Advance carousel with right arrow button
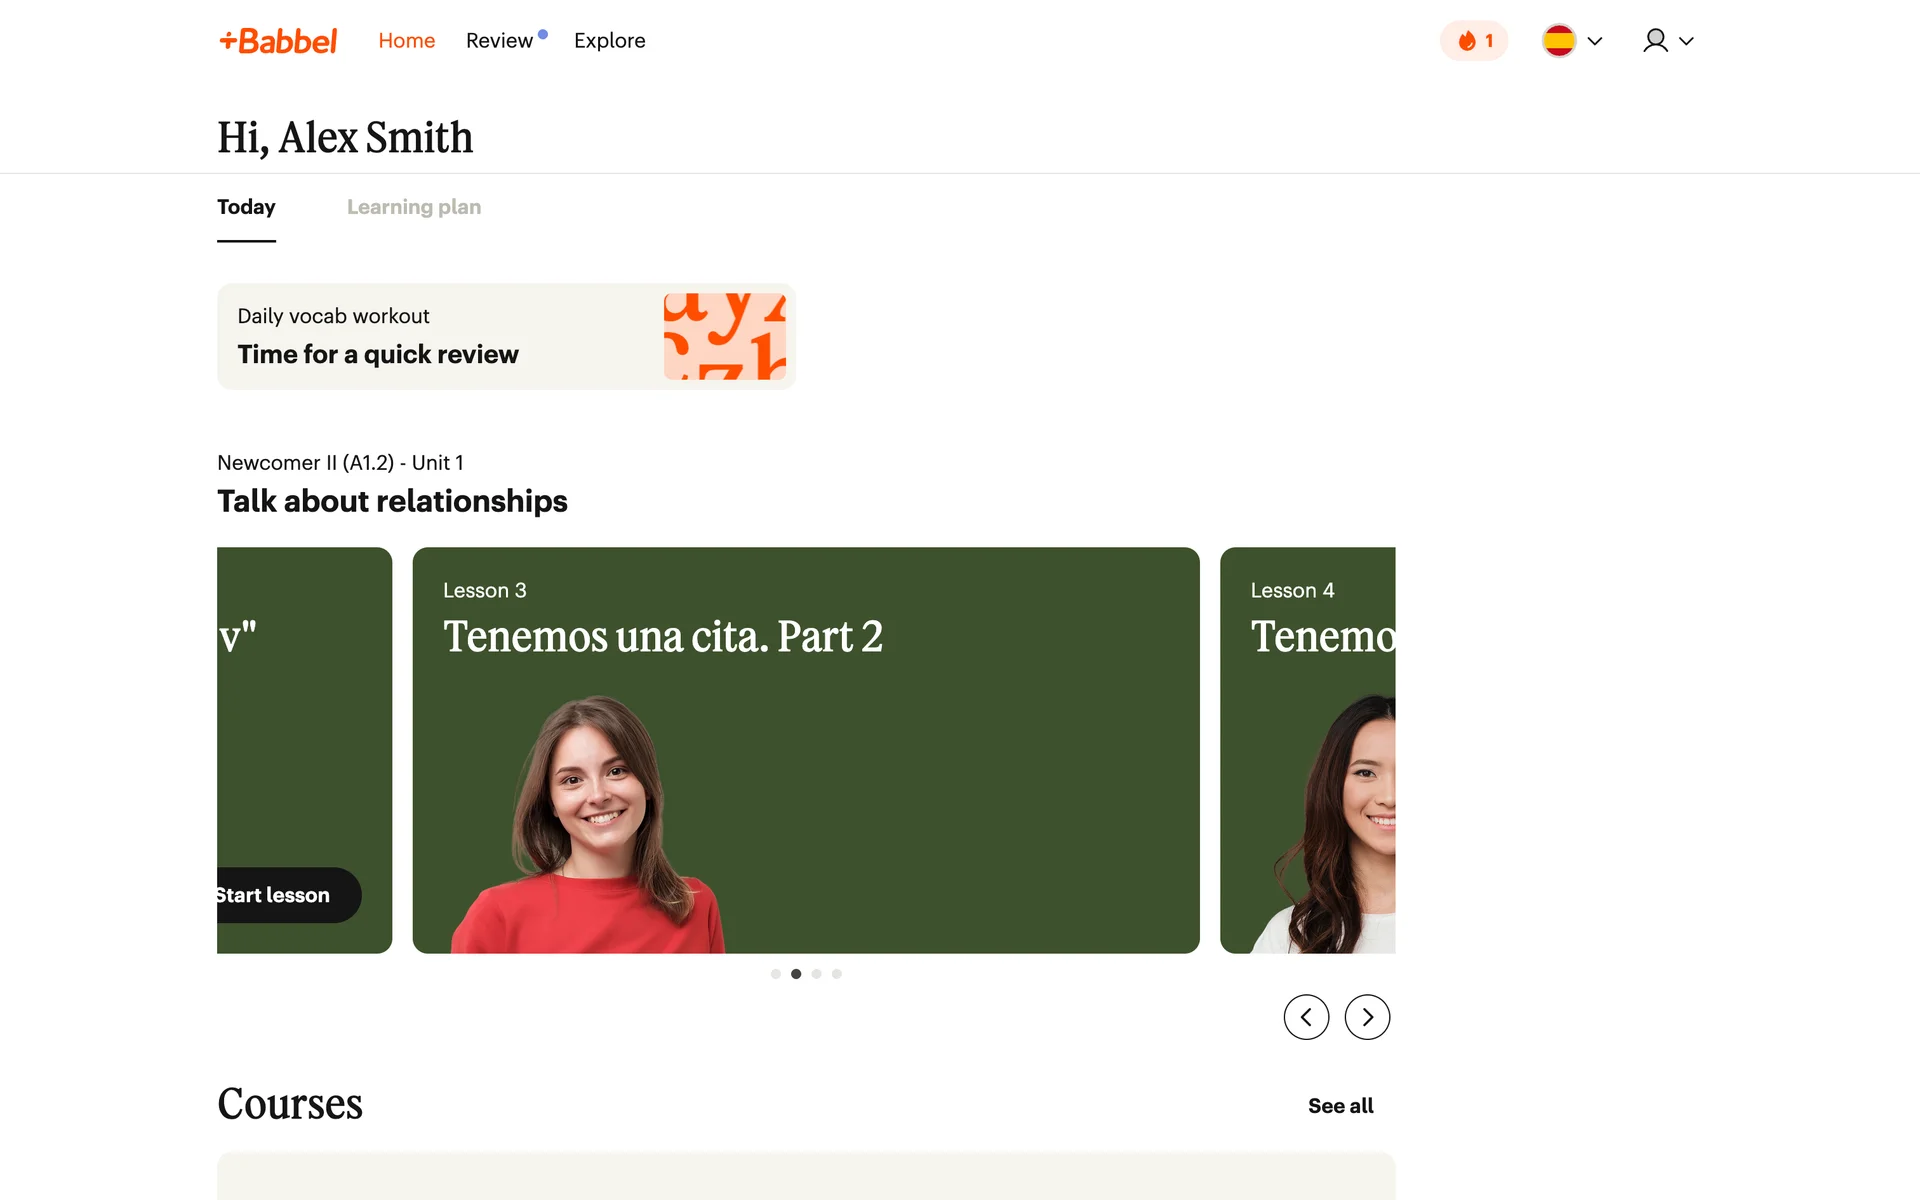This screenshot has width=1920, height=1200. (1367, 1017)
